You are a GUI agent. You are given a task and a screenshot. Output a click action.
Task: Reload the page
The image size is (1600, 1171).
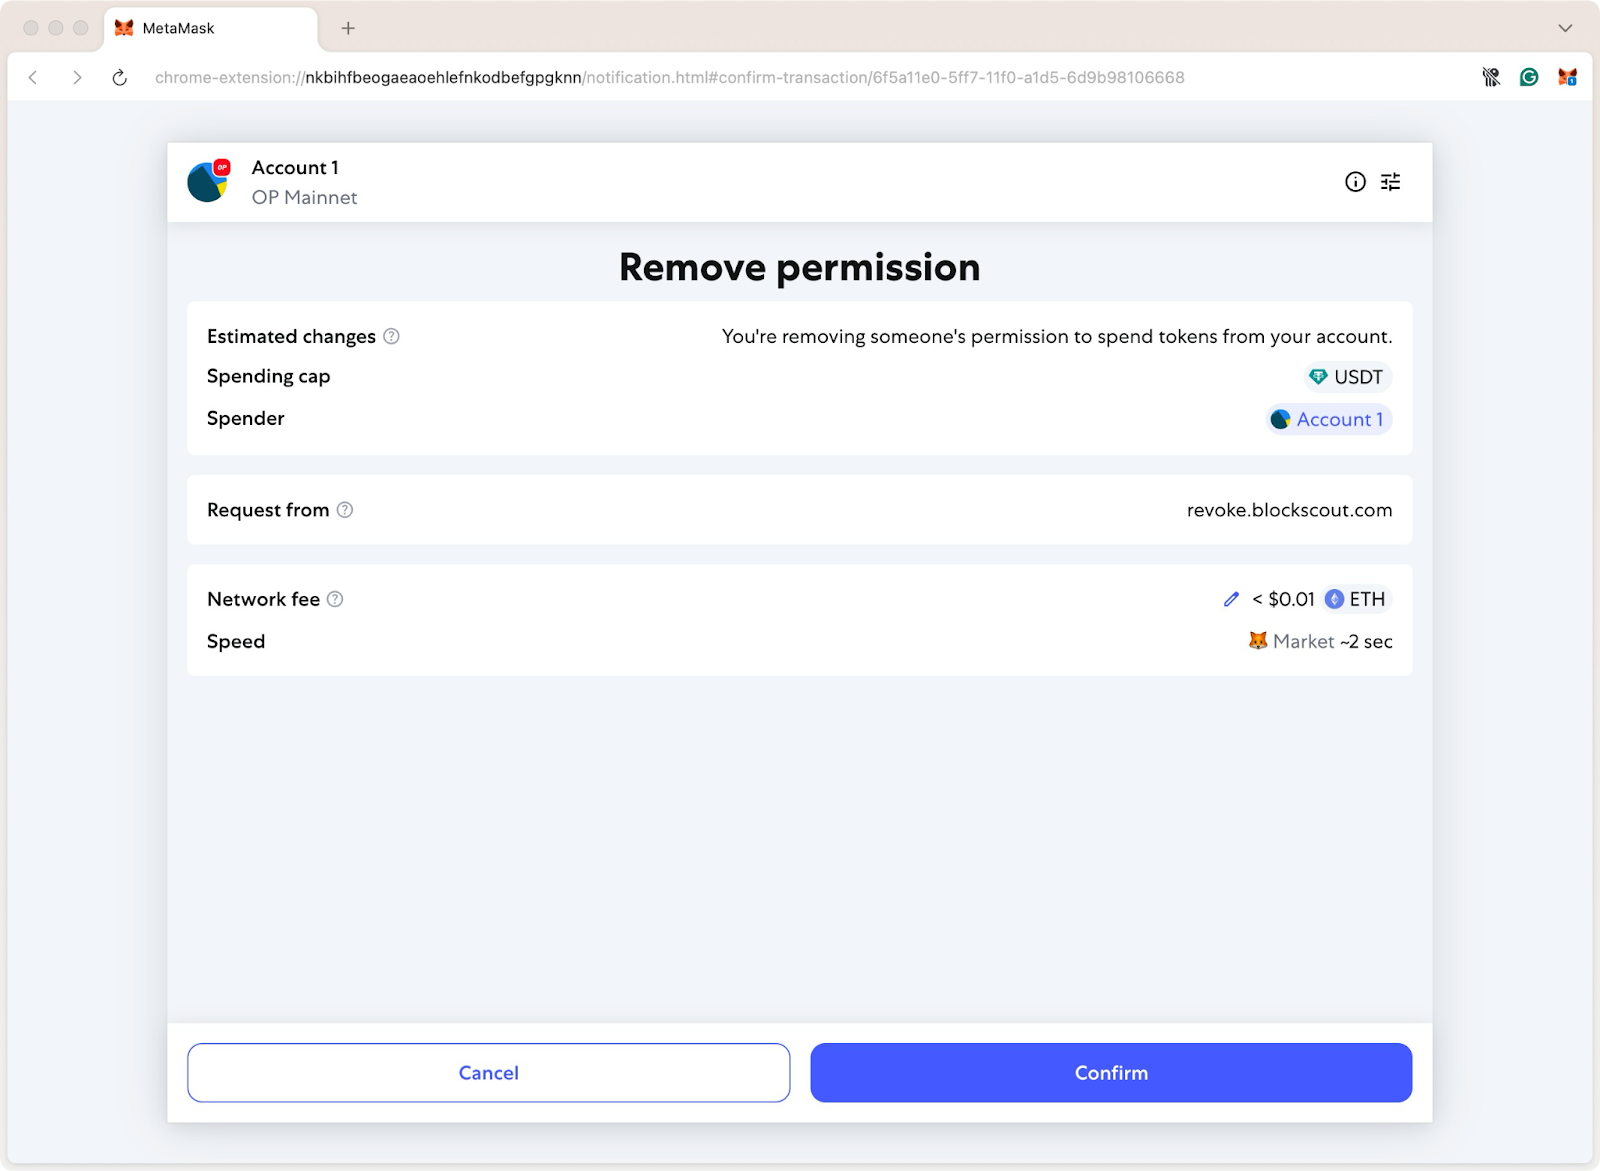(120, 77)
